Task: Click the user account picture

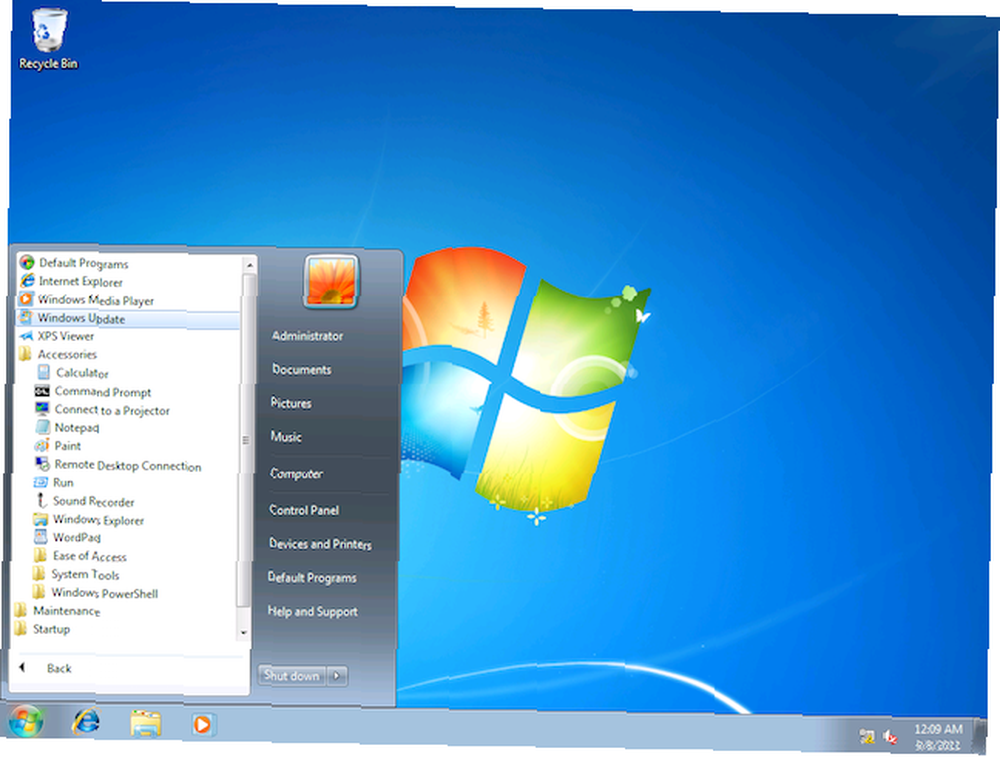Action: 331,281
